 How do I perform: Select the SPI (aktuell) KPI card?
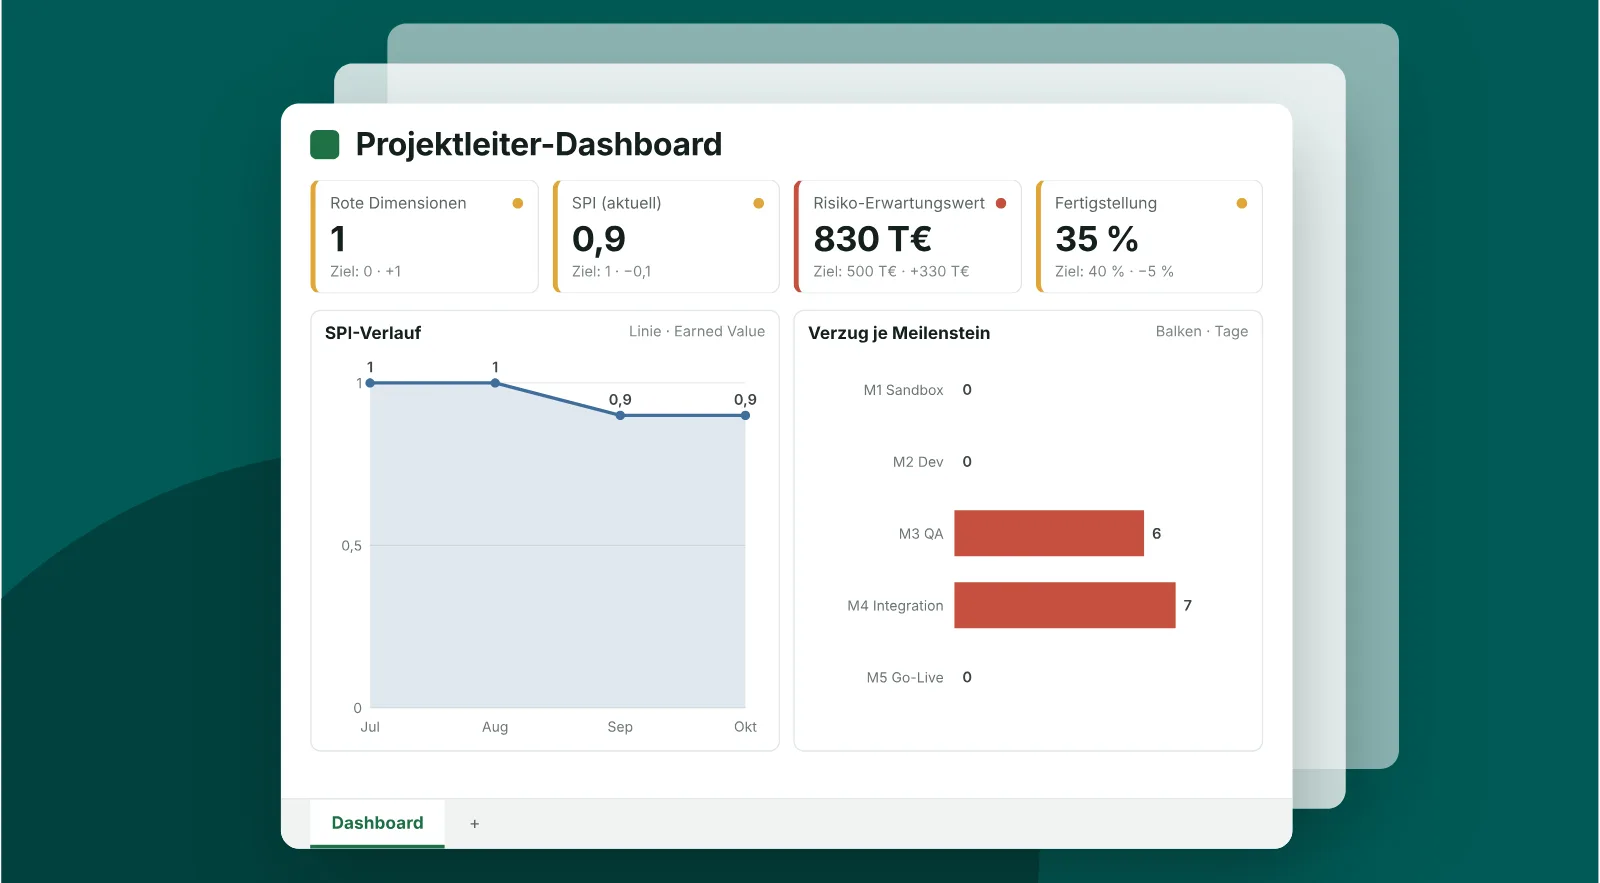click(x=666, y=237)
